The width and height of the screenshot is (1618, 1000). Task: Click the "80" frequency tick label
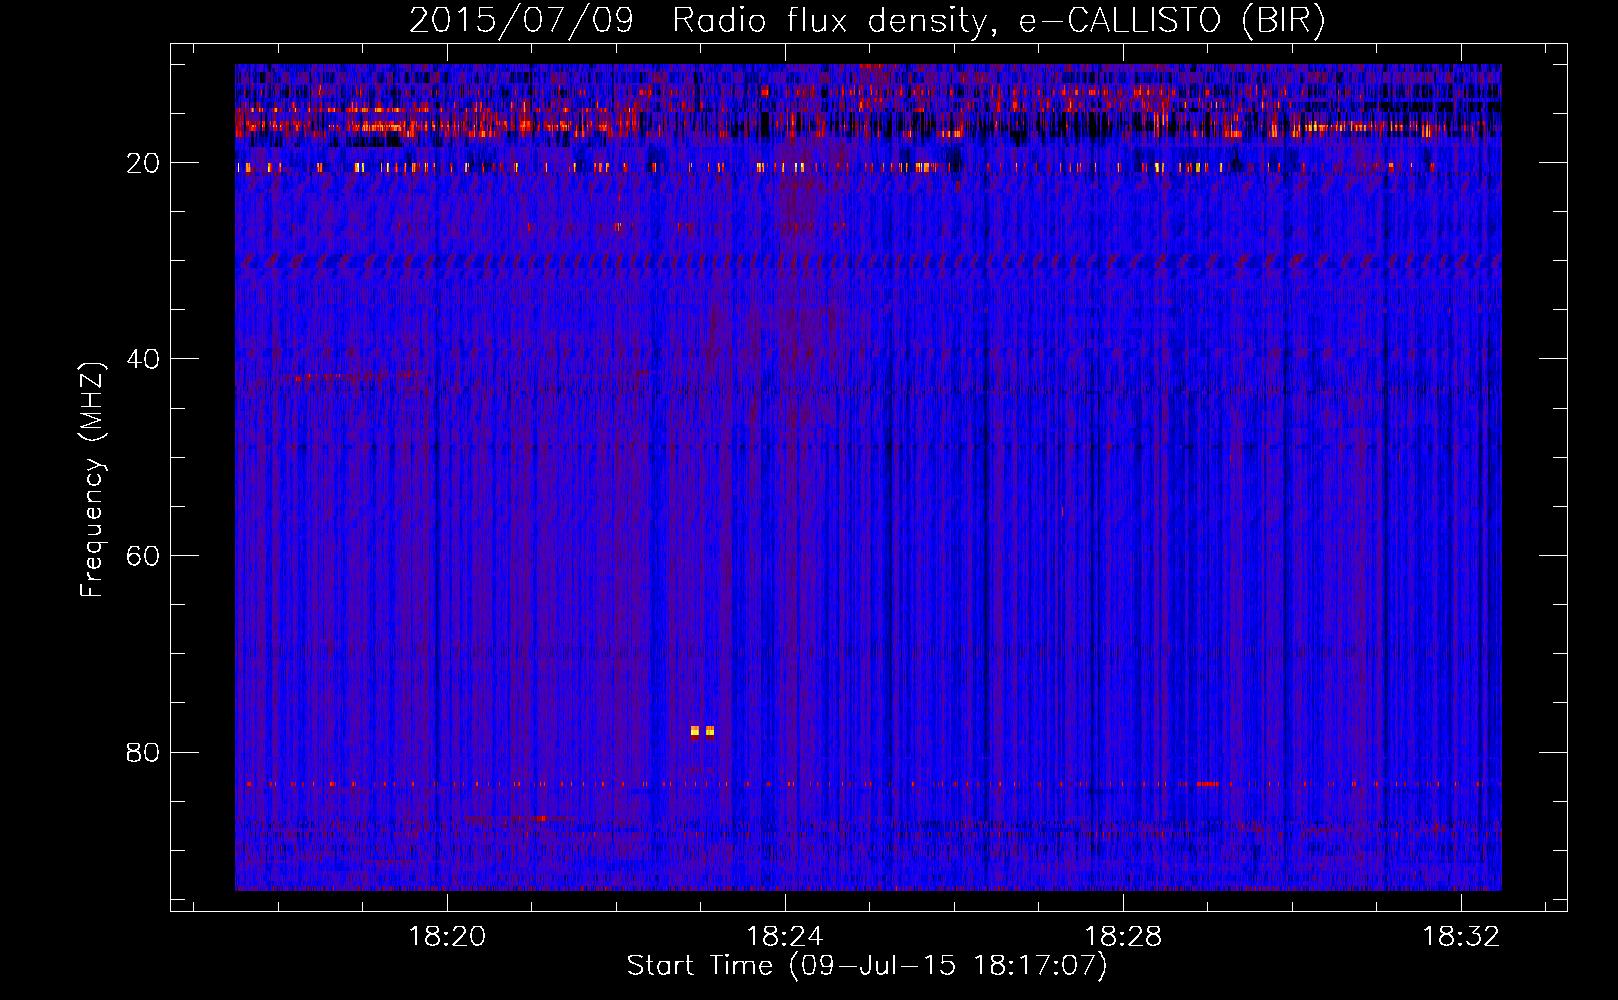coord(144,752)
